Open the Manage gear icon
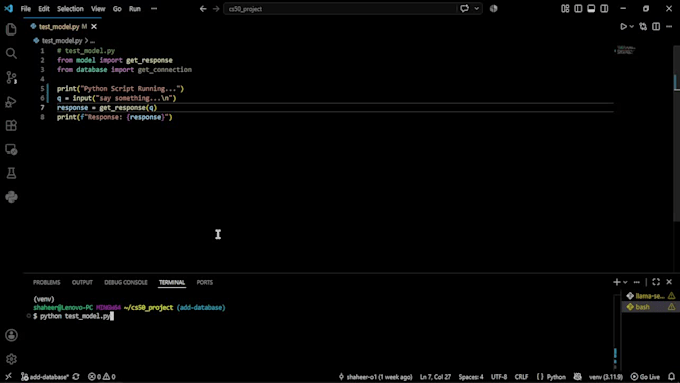Screen dimensions: 680x383 11,359
